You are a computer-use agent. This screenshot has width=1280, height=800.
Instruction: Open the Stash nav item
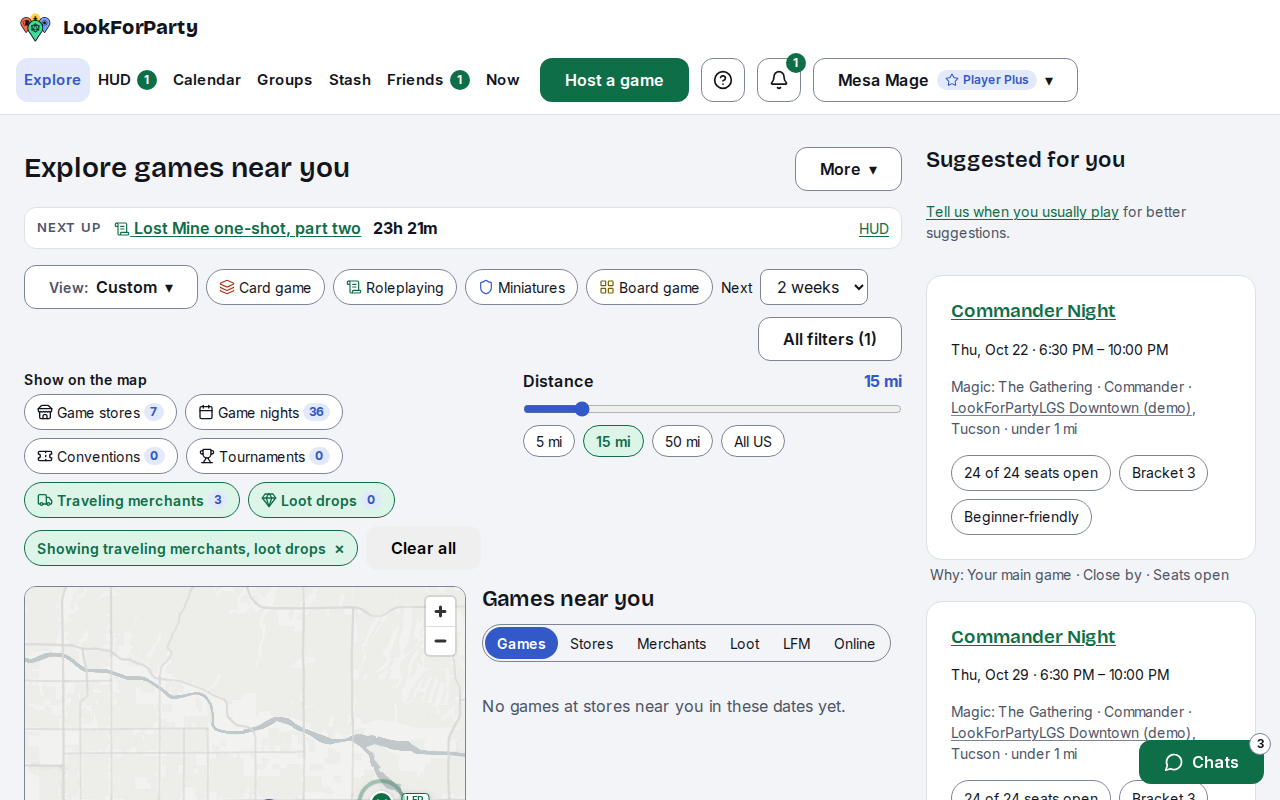pyautogui.click(x=350, y=80)
